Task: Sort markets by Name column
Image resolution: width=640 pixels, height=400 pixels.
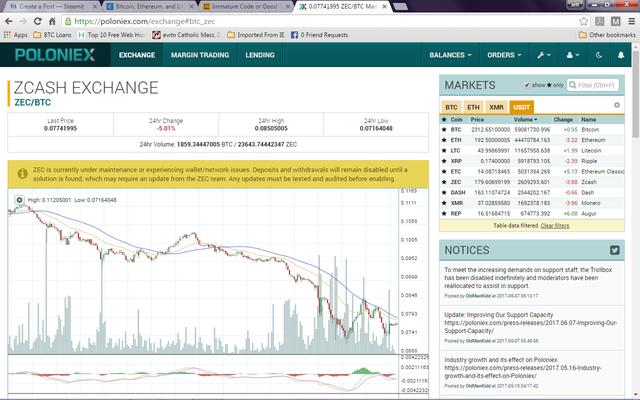Action: pos(589,120)
